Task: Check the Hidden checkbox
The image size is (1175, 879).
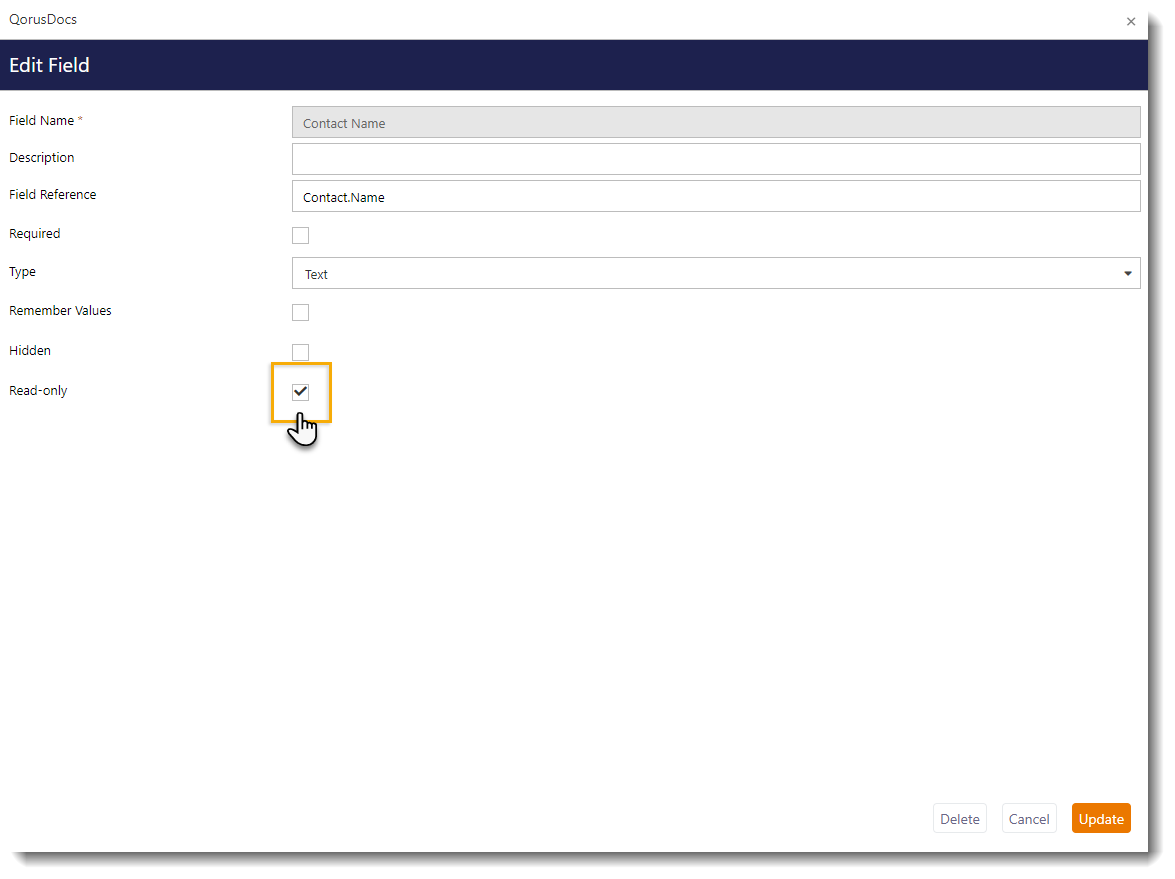Action: (300, 352)
